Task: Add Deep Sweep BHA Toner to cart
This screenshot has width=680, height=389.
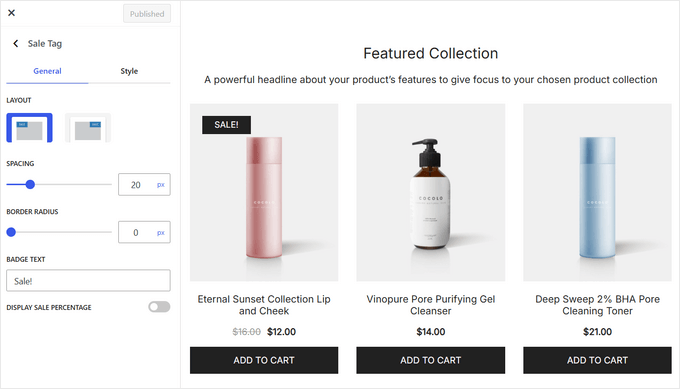Action: [x=597, y=360]
